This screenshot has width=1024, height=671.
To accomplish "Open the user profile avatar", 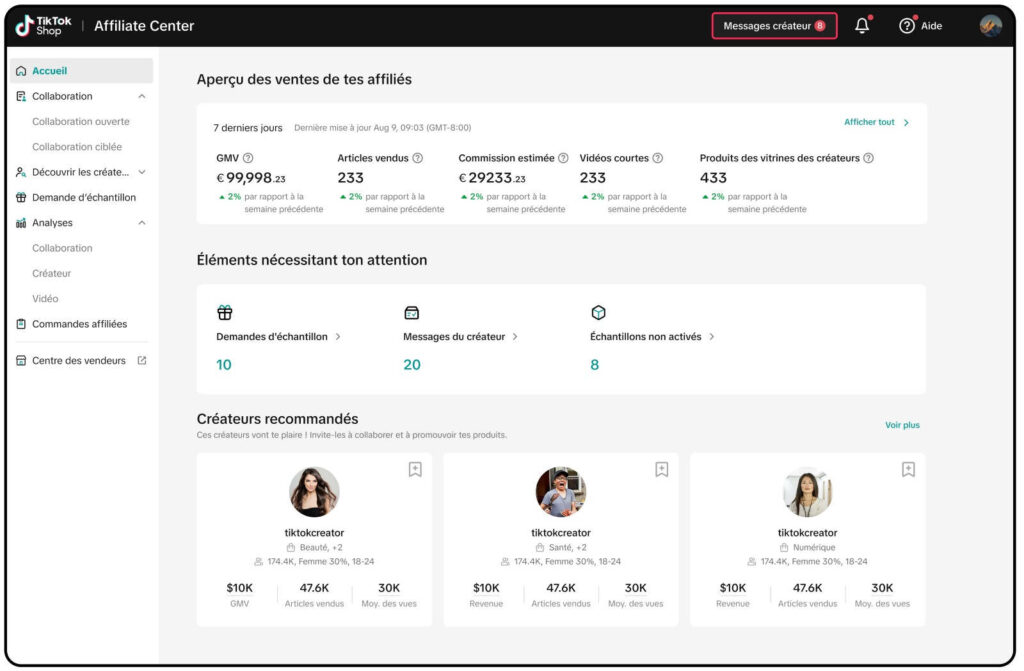I will point(991,25).
